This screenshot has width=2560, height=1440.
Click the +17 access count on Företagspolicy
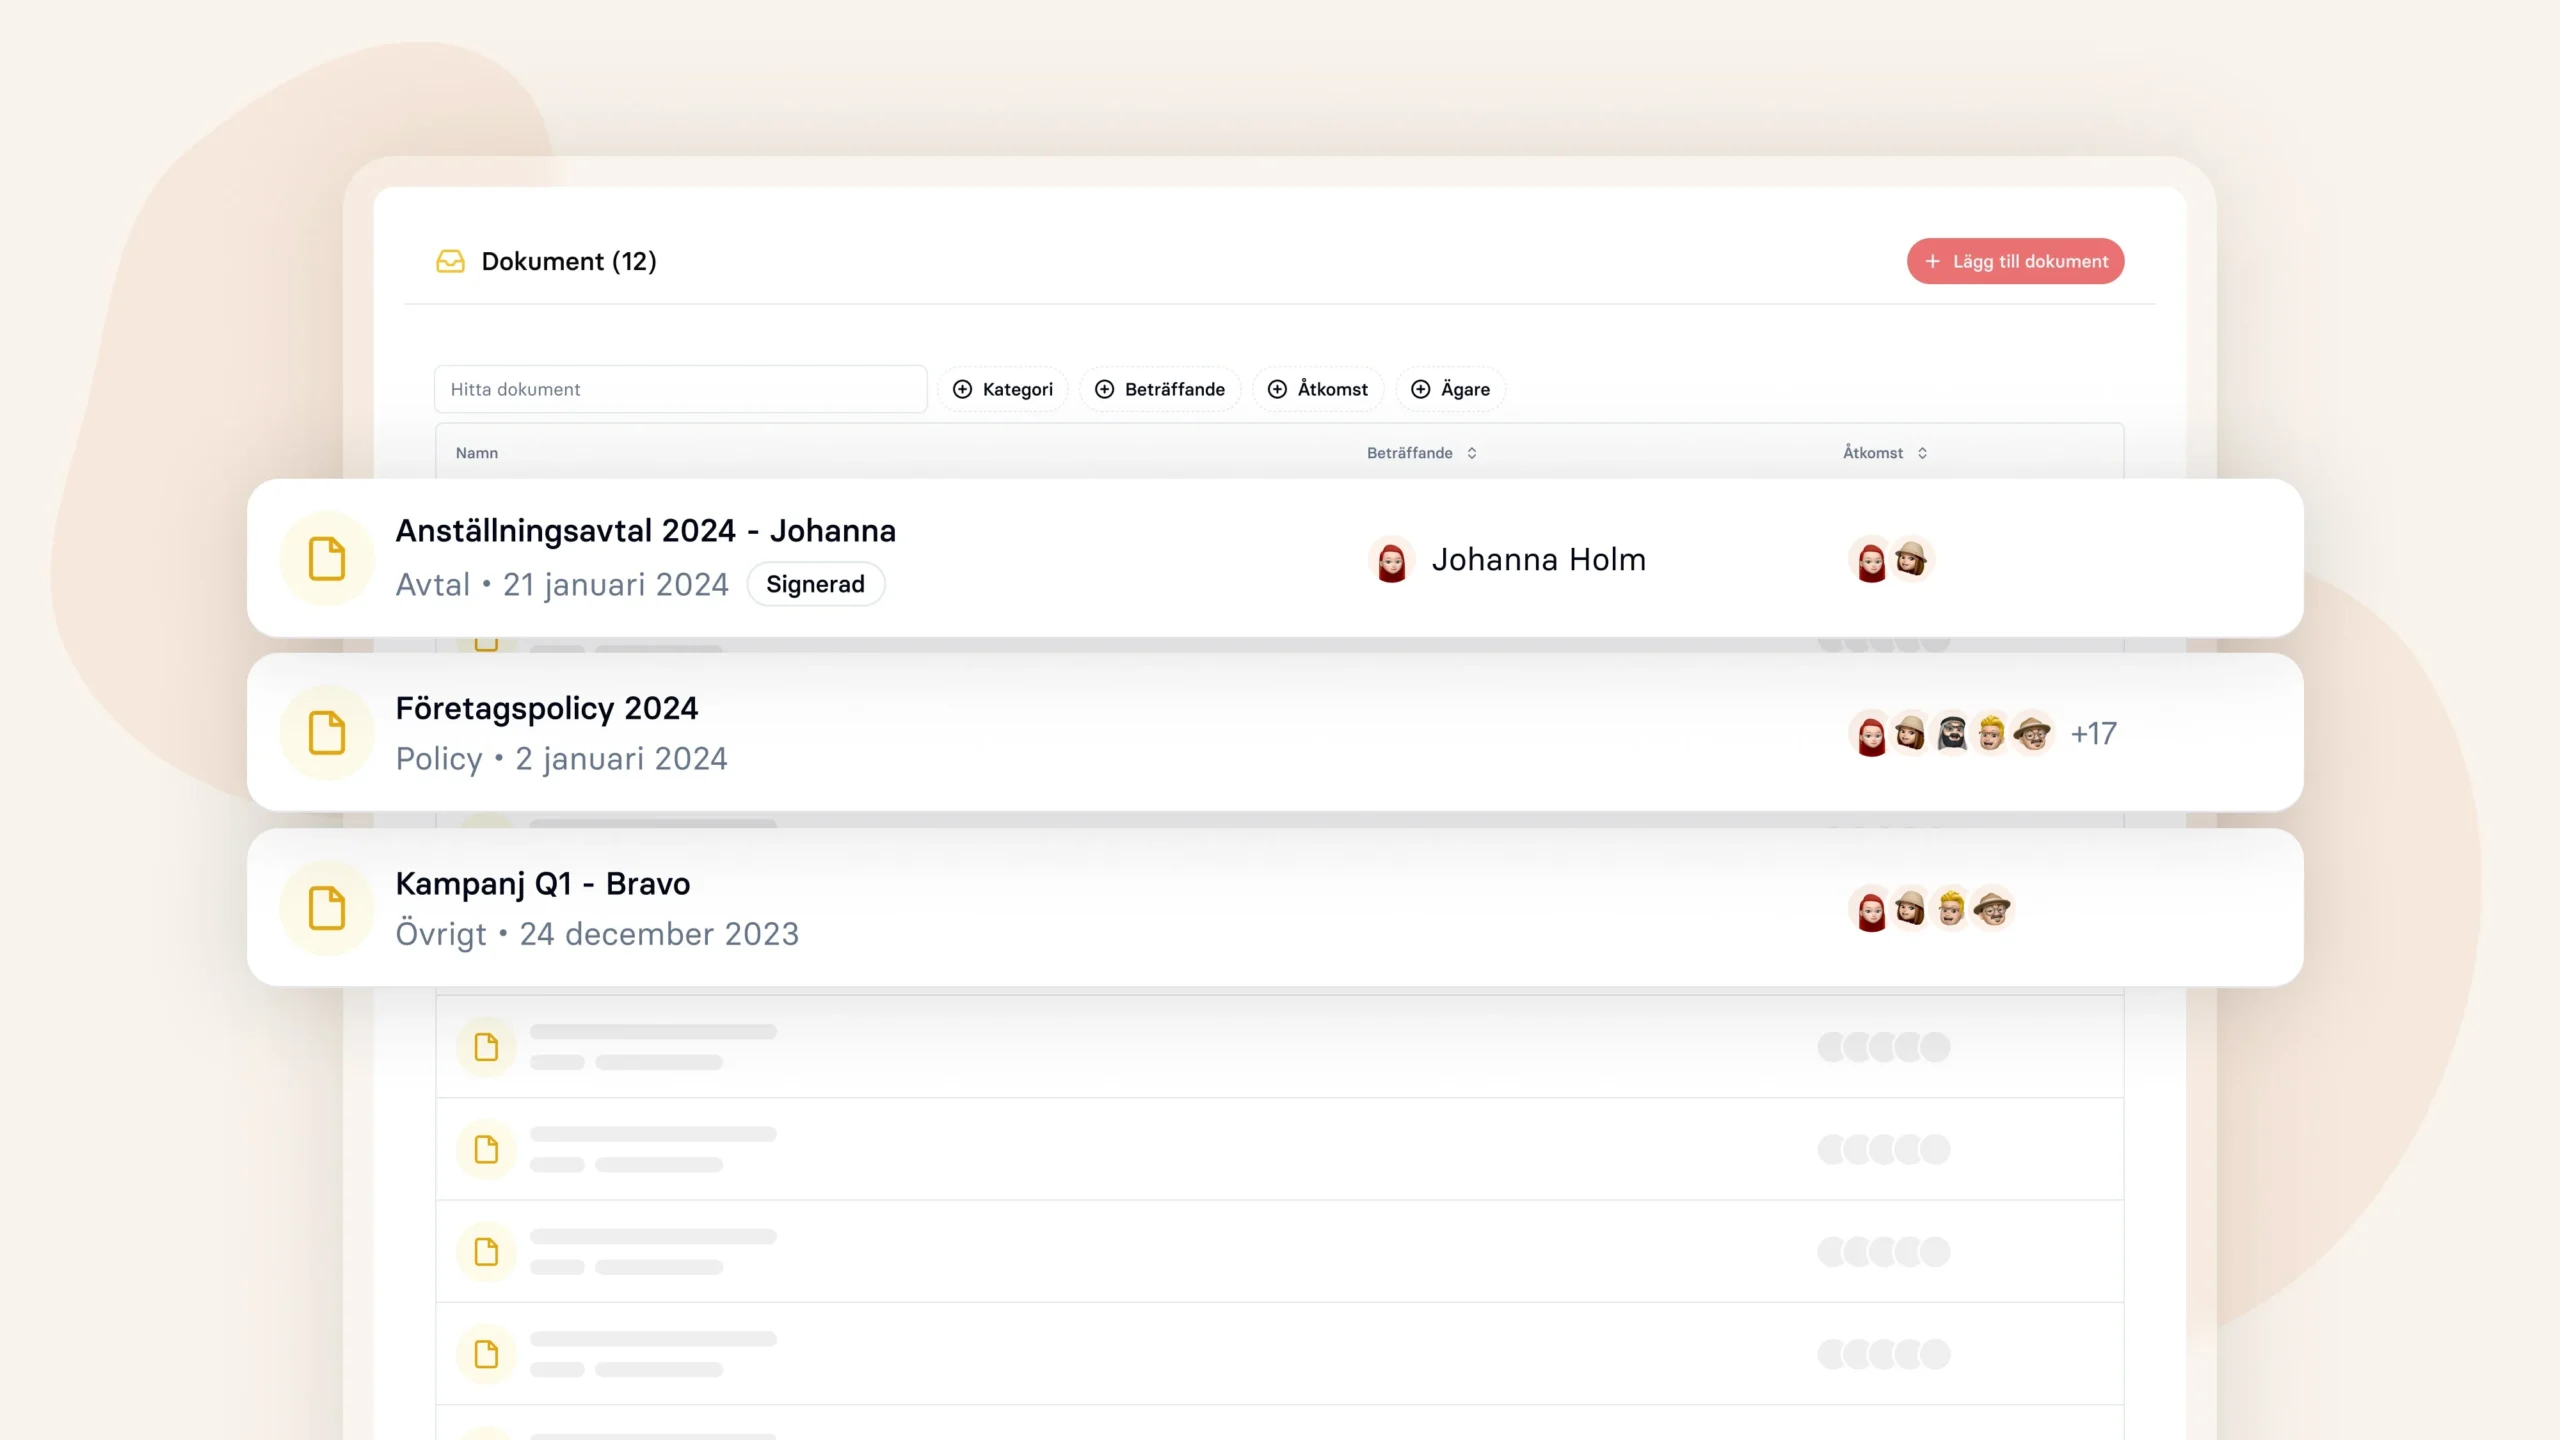tap(2094, 734)
